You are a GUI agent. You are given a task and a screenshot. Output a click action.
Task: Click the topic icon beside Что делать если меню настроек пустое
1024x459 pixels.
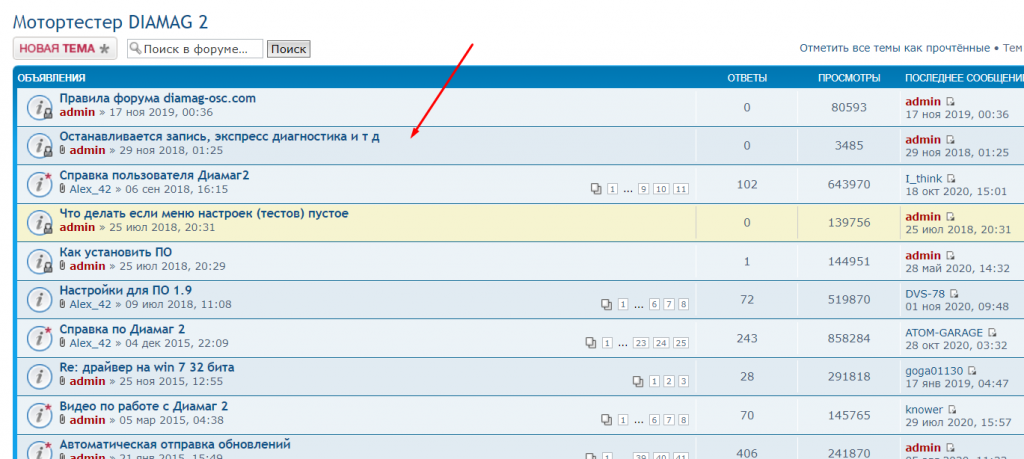point(40,223)
